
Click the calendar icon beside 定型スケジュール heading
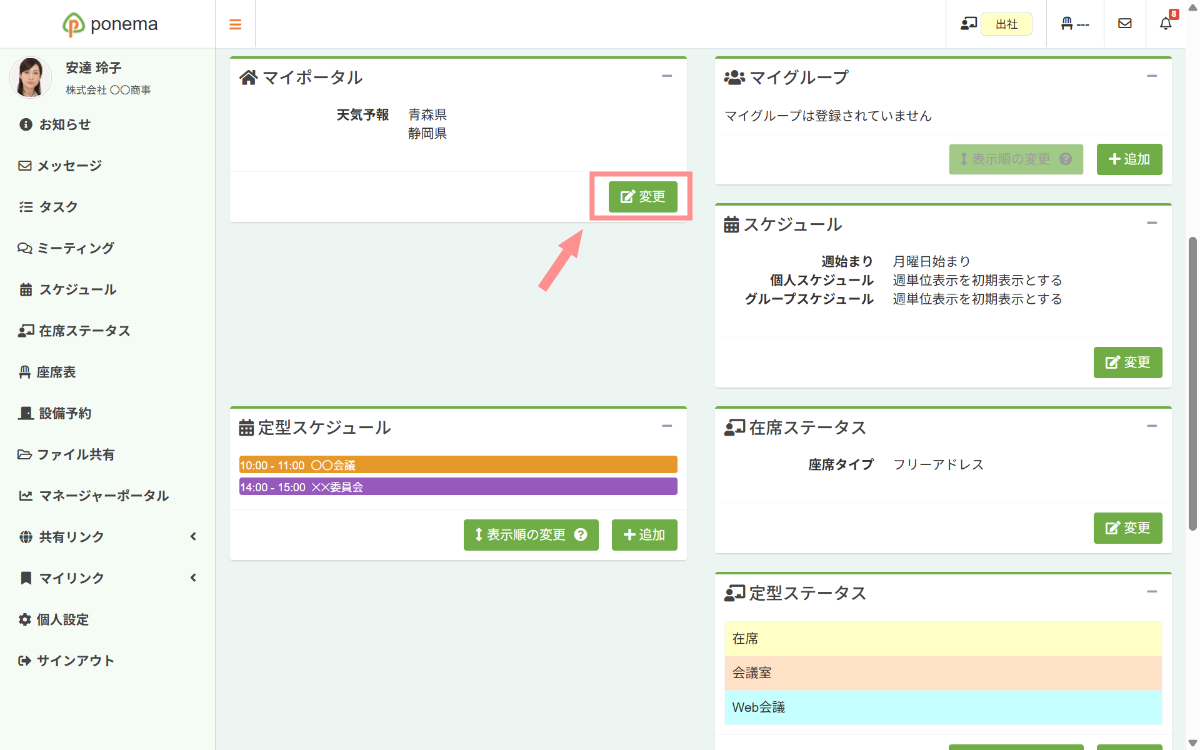click(247, 428)
